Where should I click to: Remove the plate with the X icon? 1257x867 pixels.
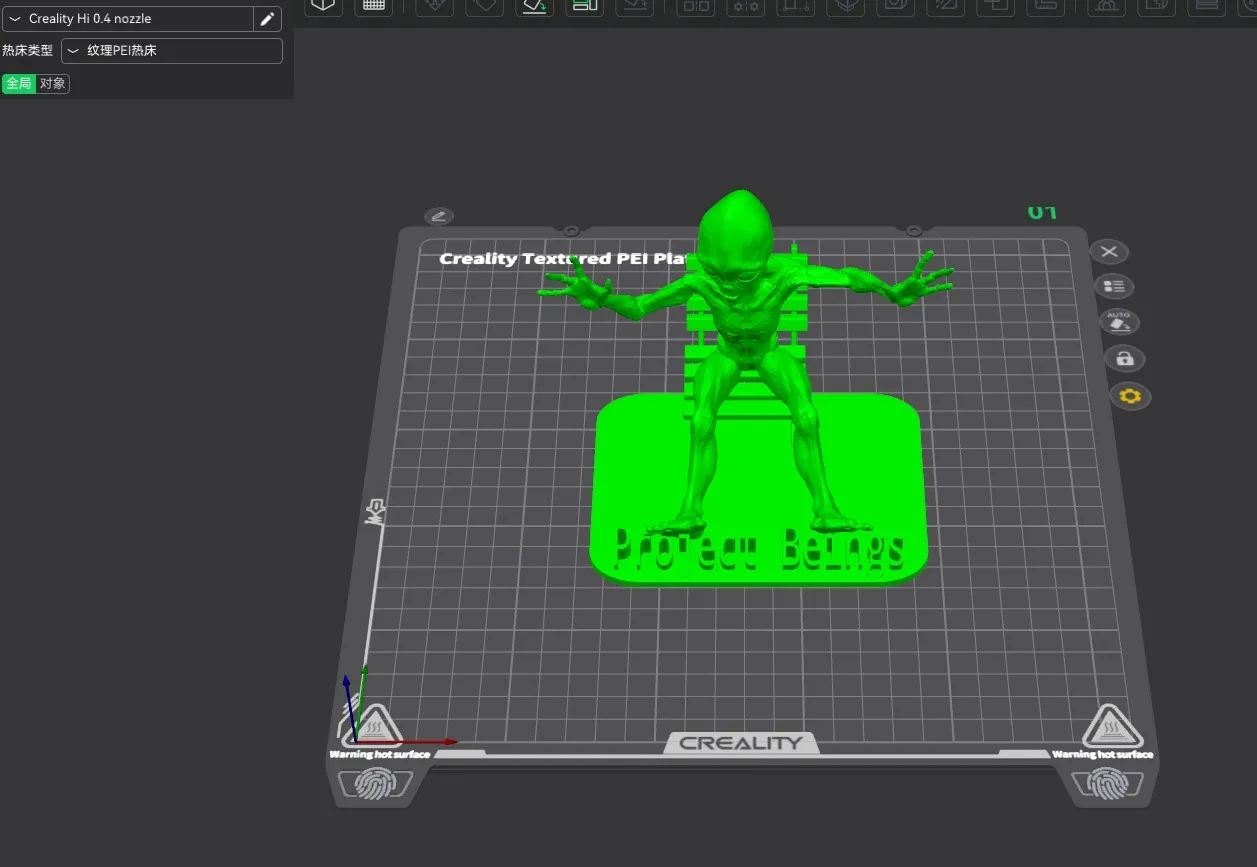pos(1109,251)
